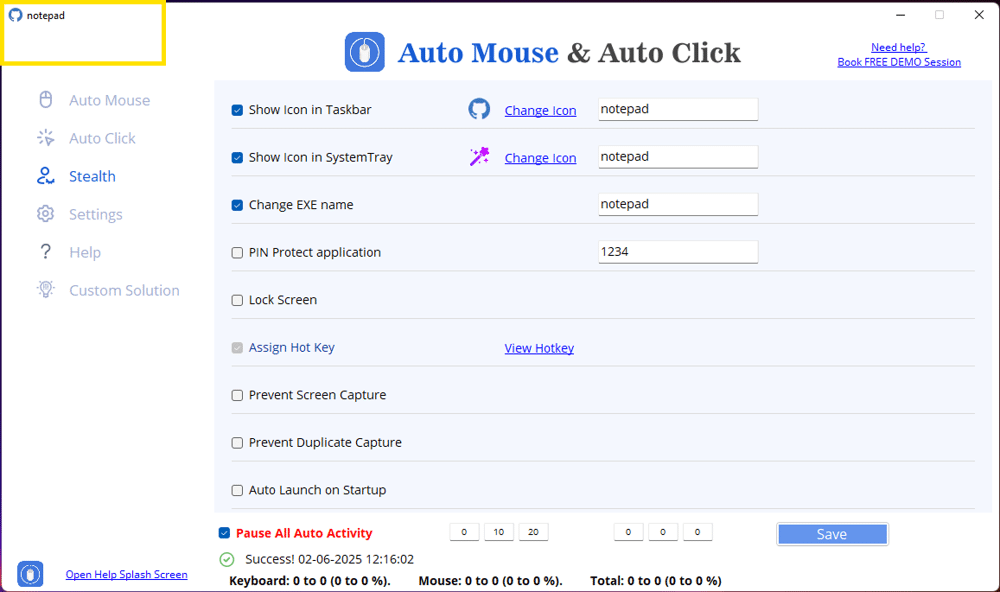Click the Auto Mouse sidebar mouse icon

coord(45,100)
